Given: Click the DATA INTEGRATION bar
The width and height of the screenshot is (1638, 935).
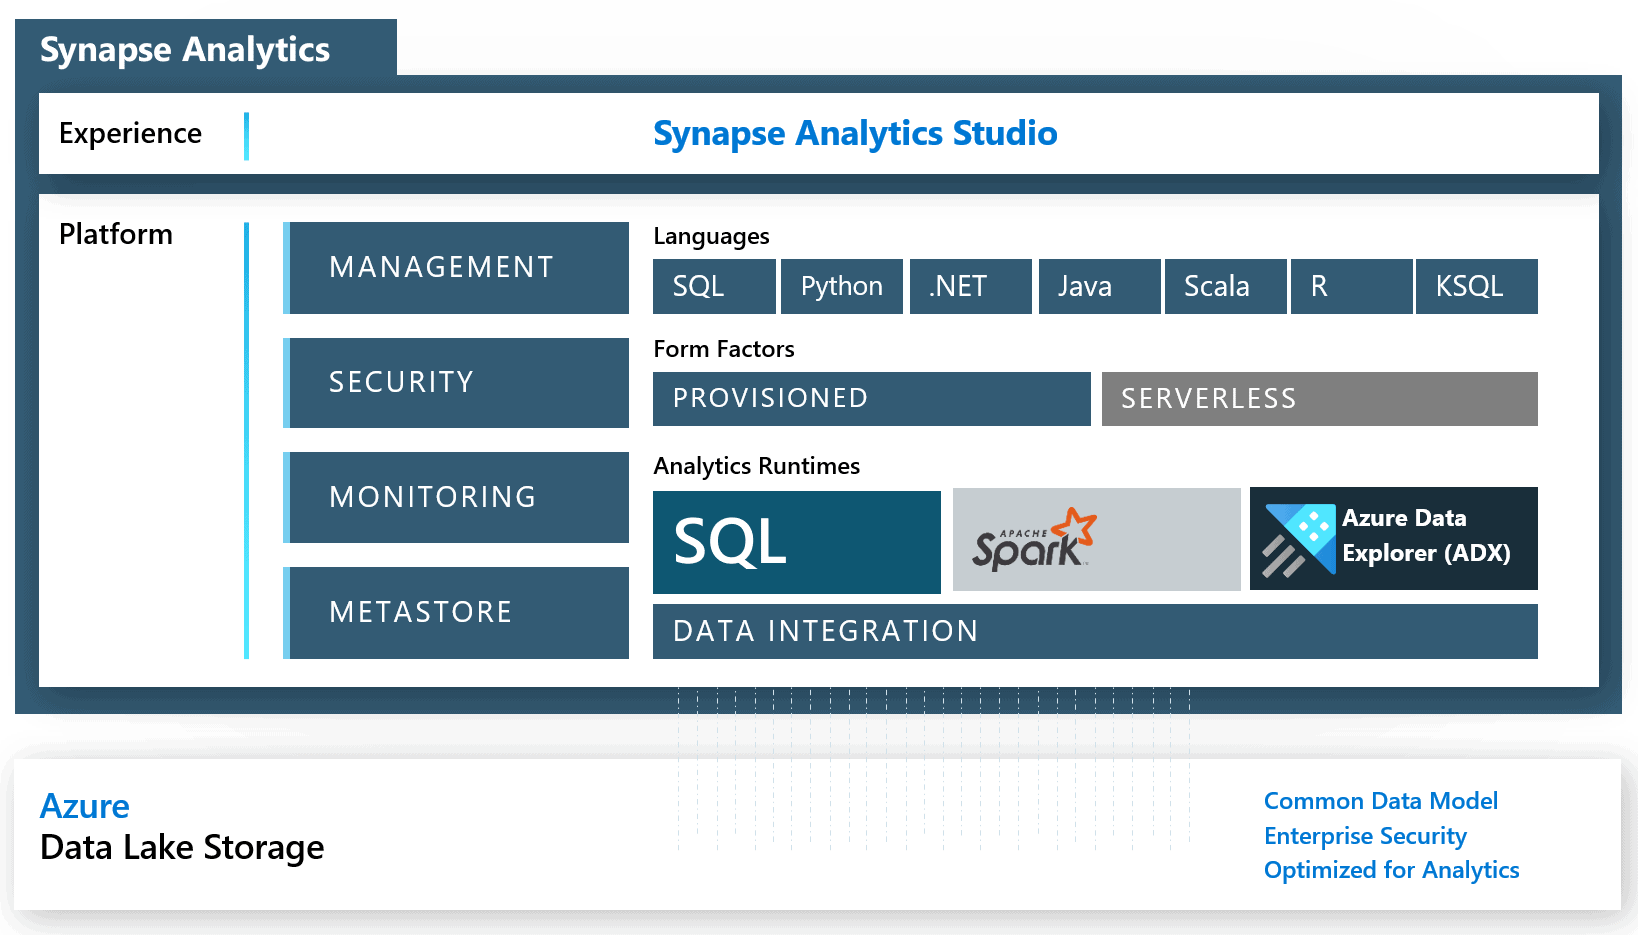Looking at the screenshot, I should point(1095,631).
